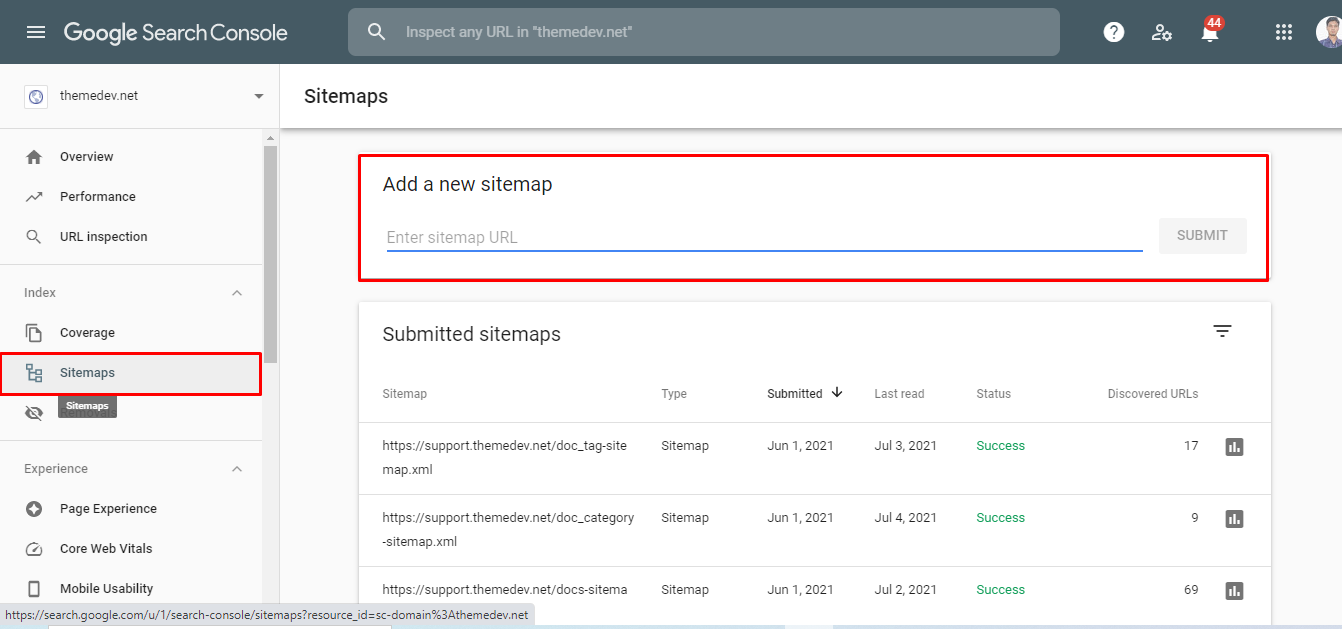Click the sidebar scrollbar up arrow

[270, 138]
